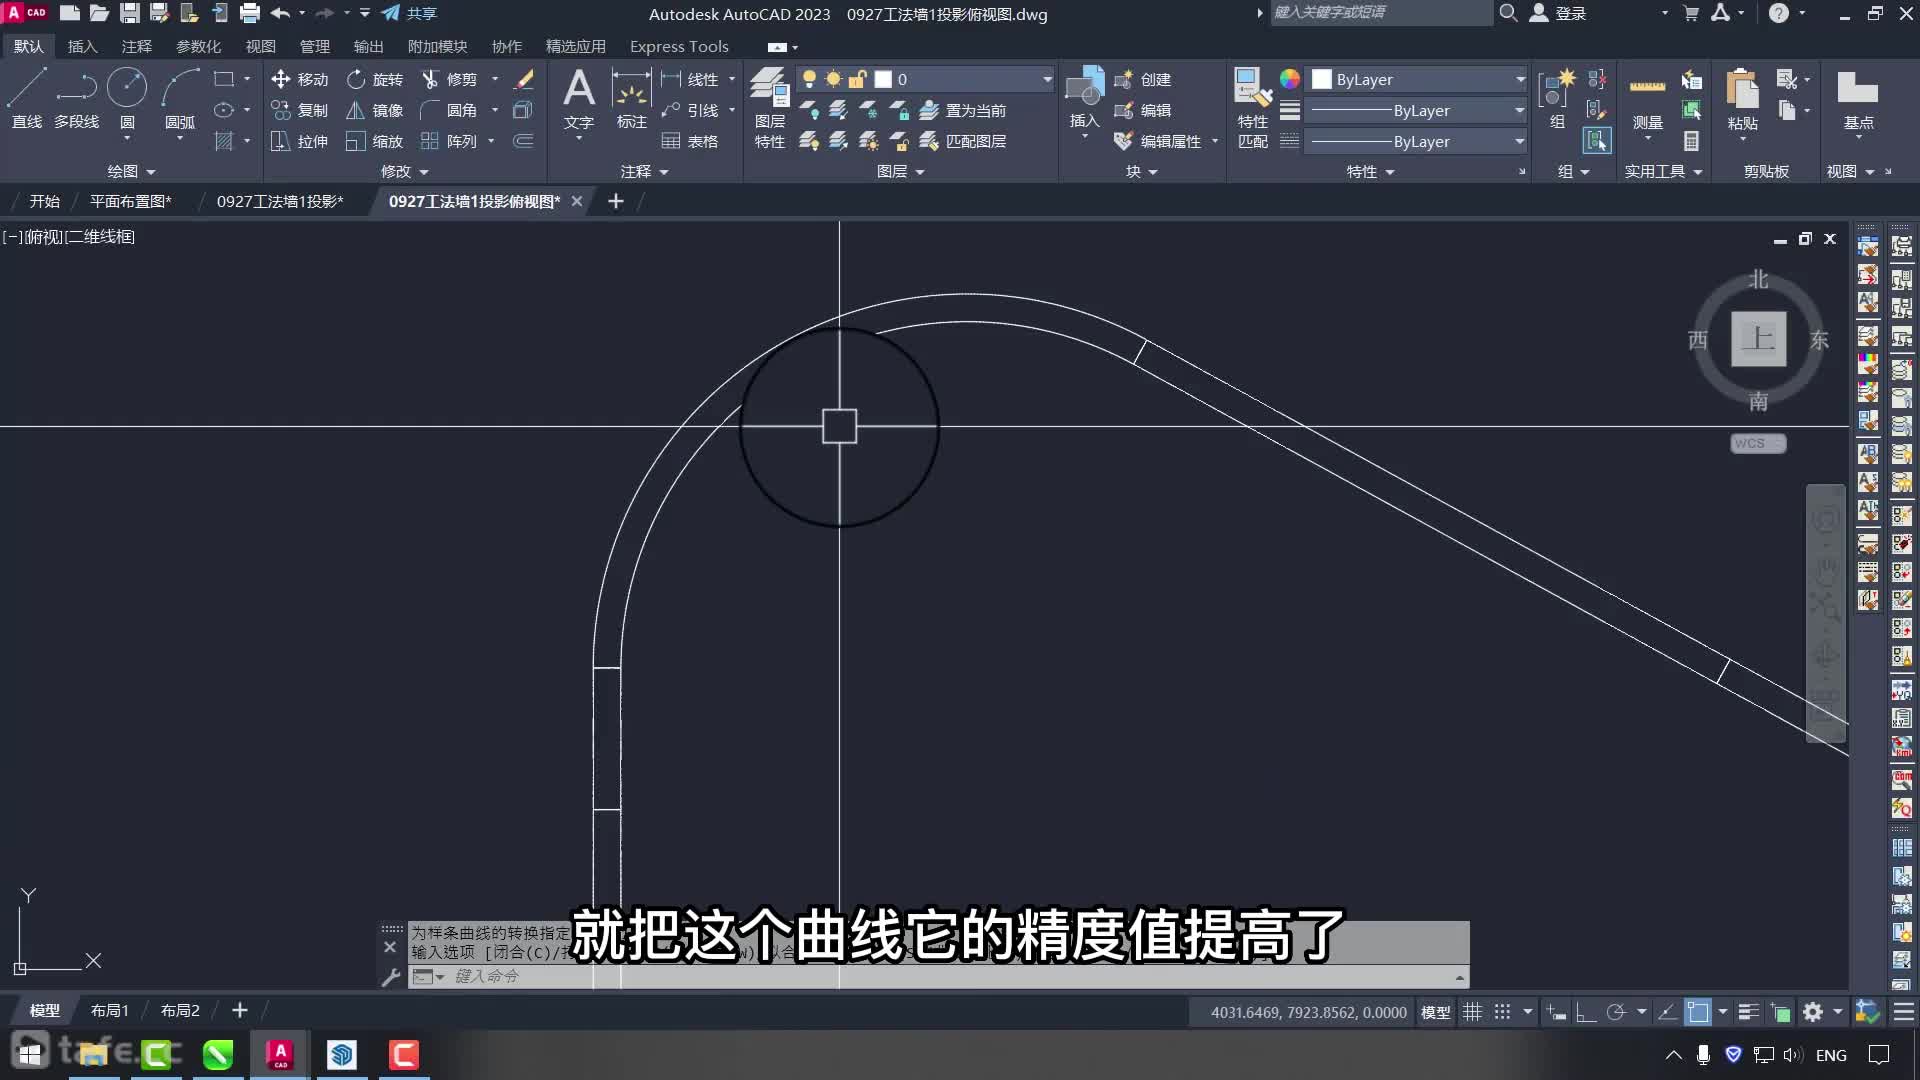Click the Array (阵列) tool
The width and height of the screenshot is (1920, 1080).
[450, 141]
